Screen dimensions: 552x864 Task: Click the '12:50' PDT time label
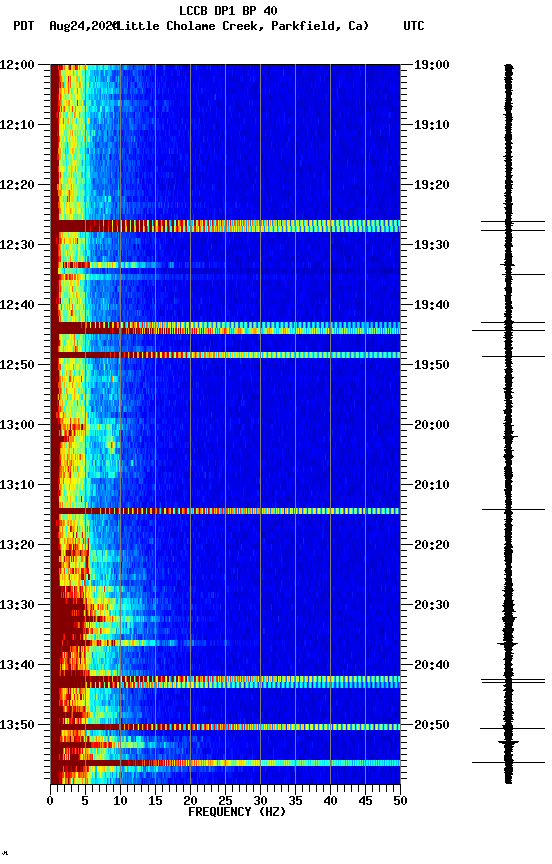[17, 365]
